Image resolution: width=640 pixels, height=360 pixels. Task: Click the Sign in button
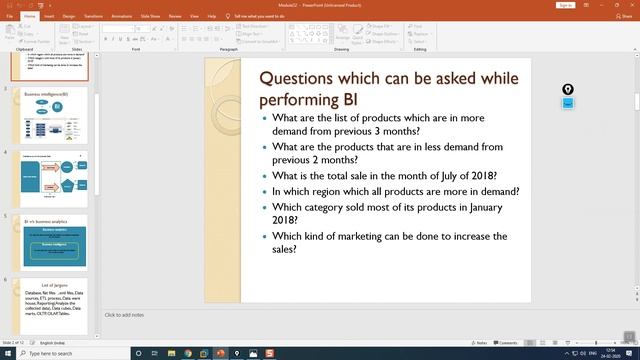tap(566, 5)
